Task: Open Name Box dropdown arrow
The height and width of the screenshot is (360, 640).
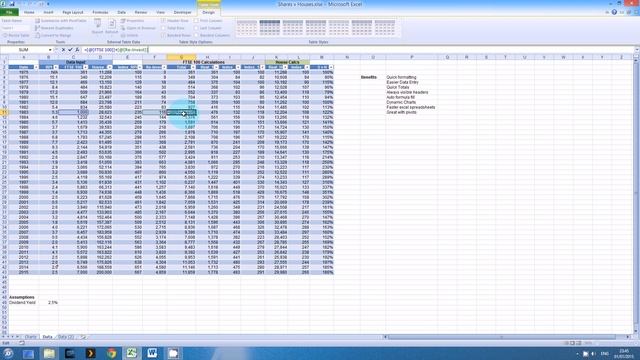Action: 50,50
